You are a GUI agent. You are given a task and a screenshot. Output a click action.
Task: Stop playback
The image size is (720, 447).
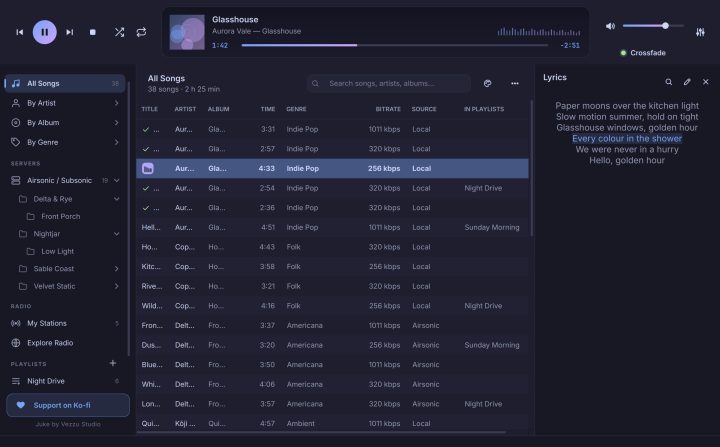93,32
